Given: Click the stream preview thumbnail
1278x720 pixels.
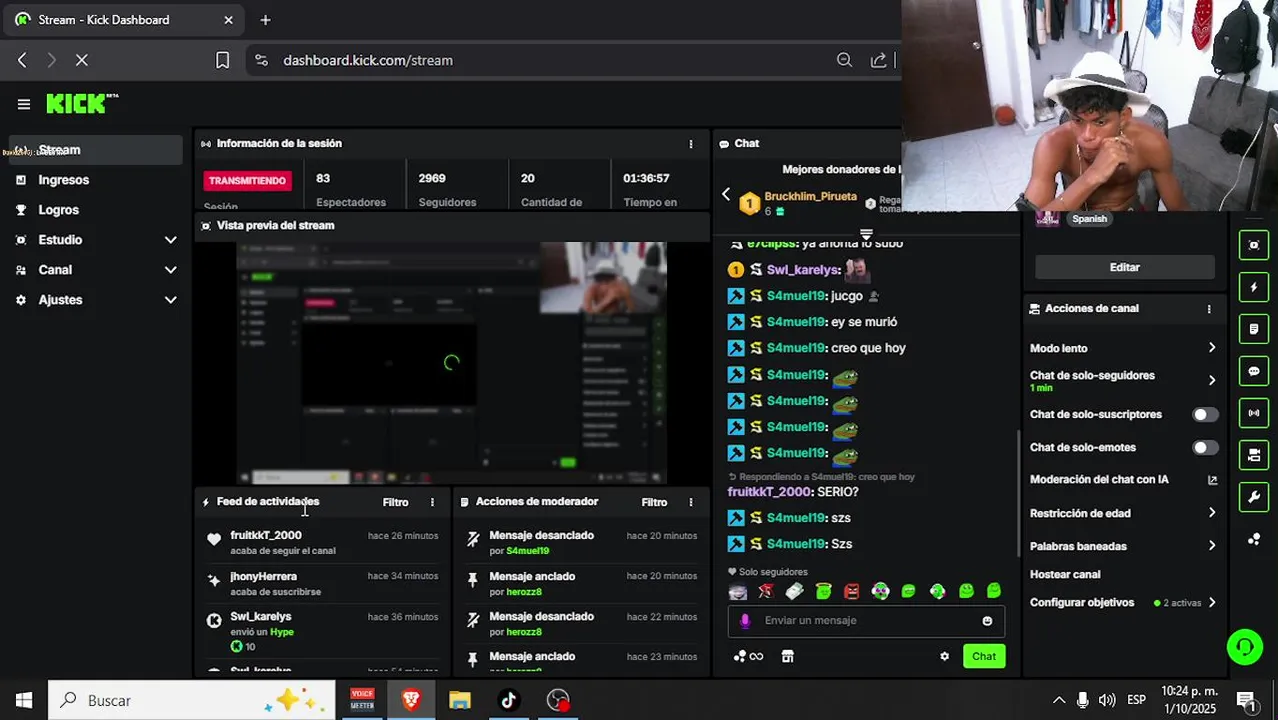Looking at the screenshot, I should [452, 363].
